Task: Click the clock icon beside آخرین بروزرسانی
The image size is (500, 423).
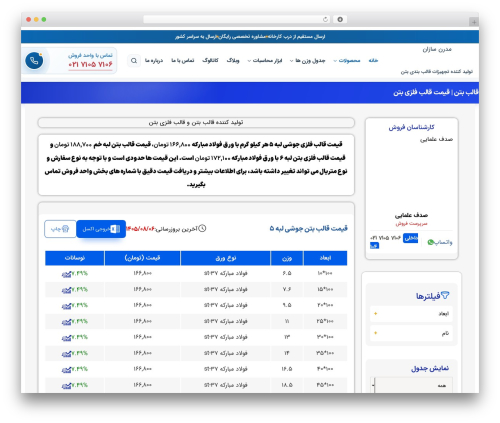Action: pos(202,228)
